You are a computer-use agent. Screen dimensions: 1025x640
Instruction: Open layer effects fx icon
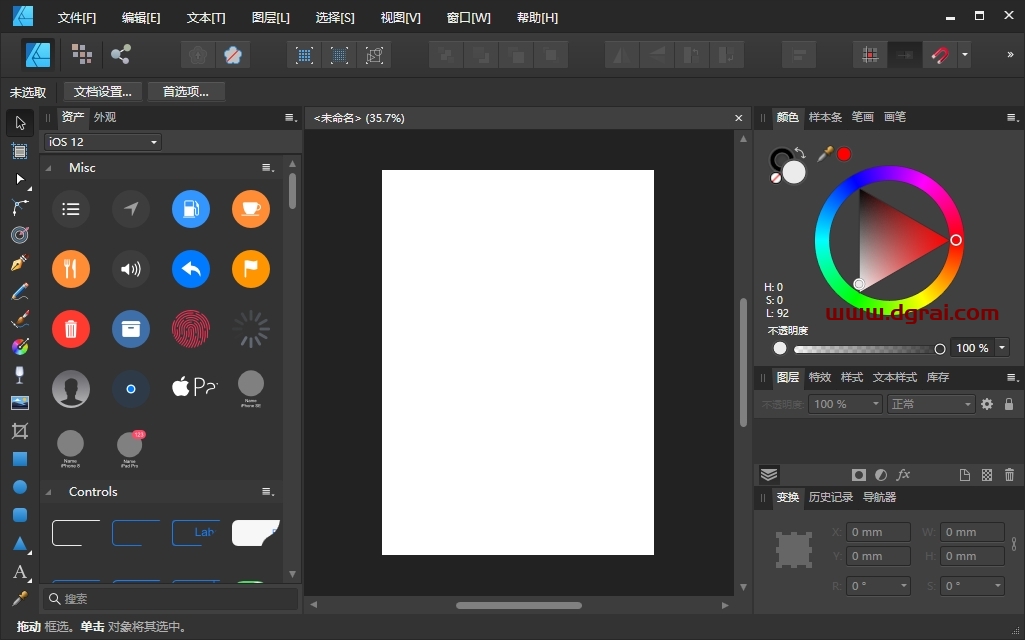tap(903, 475)
